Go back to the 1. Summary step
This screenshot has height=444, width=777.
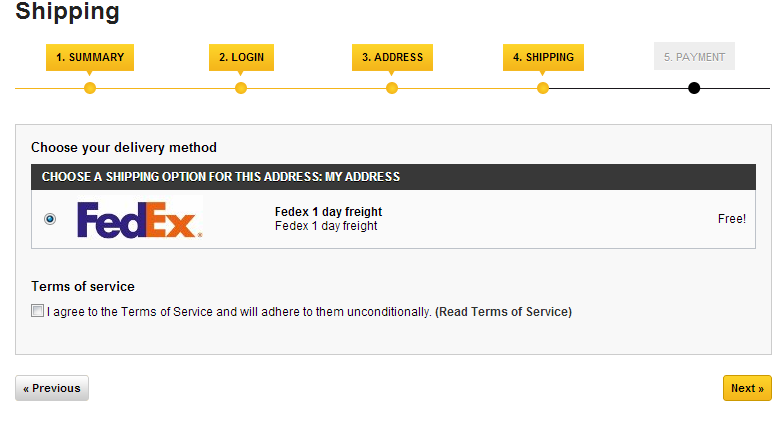pyautogui.click(x=90, y=57)
